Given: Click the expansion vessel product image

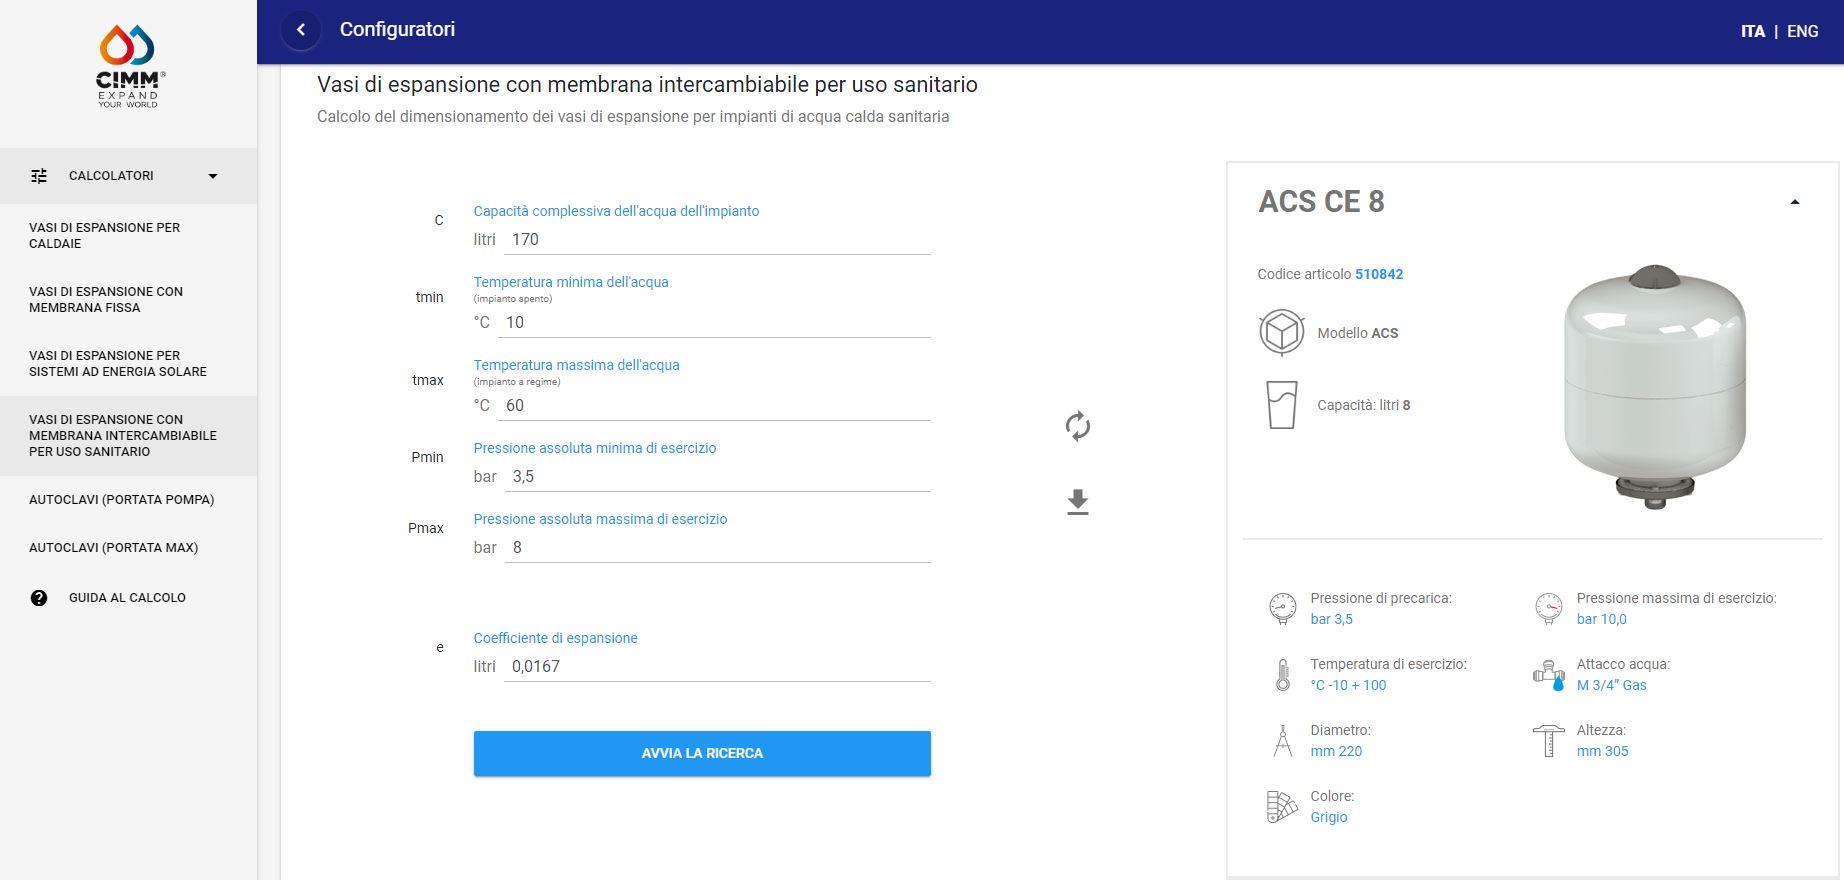Looking at the screenshot, I should click(x=1655, y=387).
